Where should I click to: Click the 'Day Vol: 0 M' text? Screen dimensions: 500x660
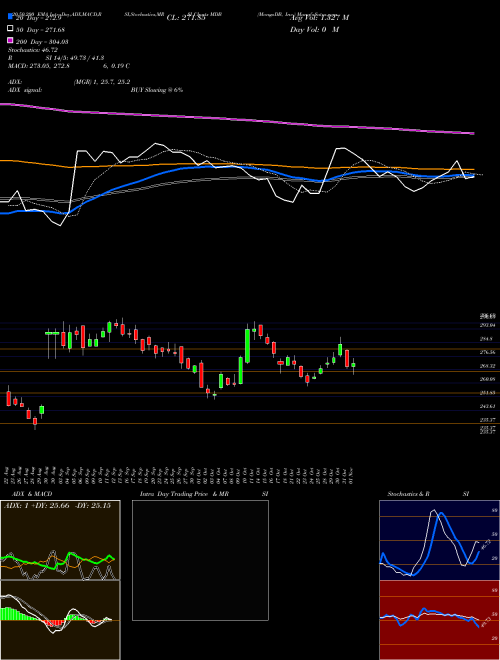314,30
